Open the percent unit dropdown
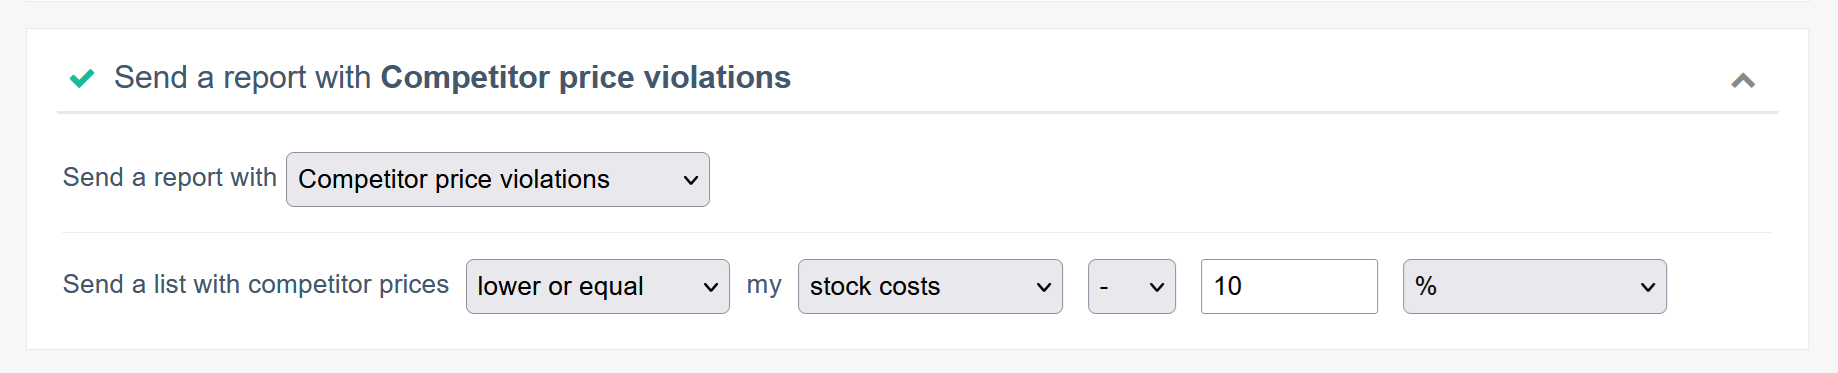 [1535, 286]
